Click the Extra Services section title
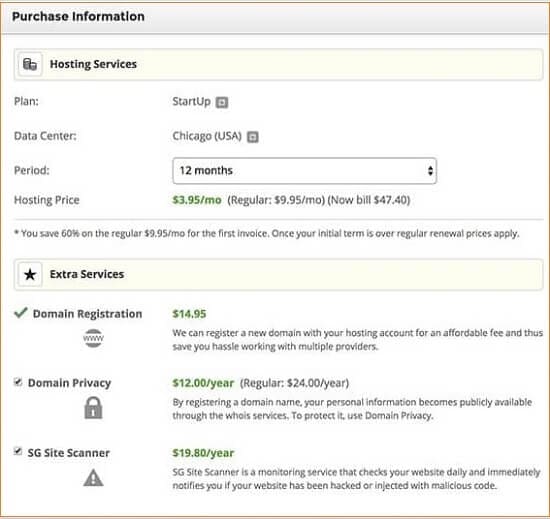This screenshot has height=519, width=550. pos(87,274)
